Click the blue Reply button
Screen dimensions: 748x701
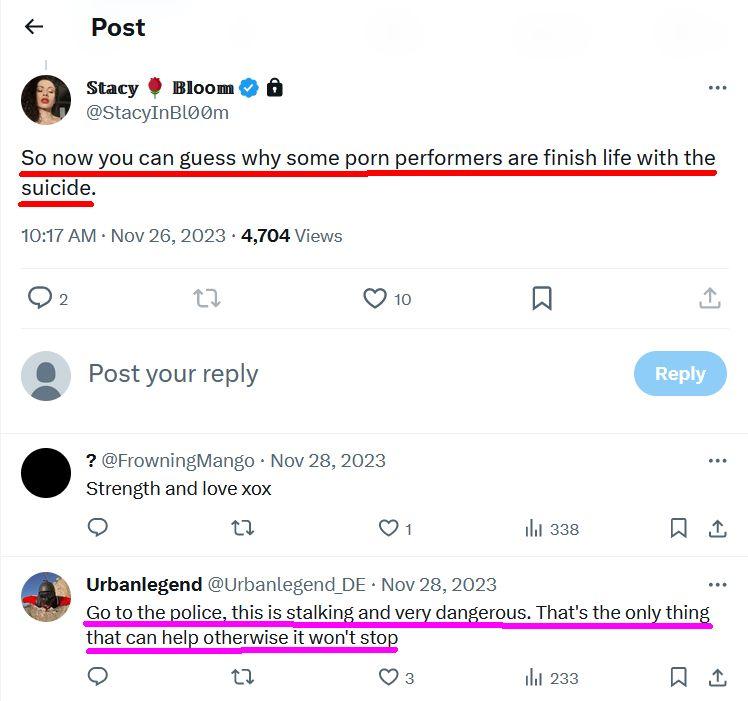[680, 373]
